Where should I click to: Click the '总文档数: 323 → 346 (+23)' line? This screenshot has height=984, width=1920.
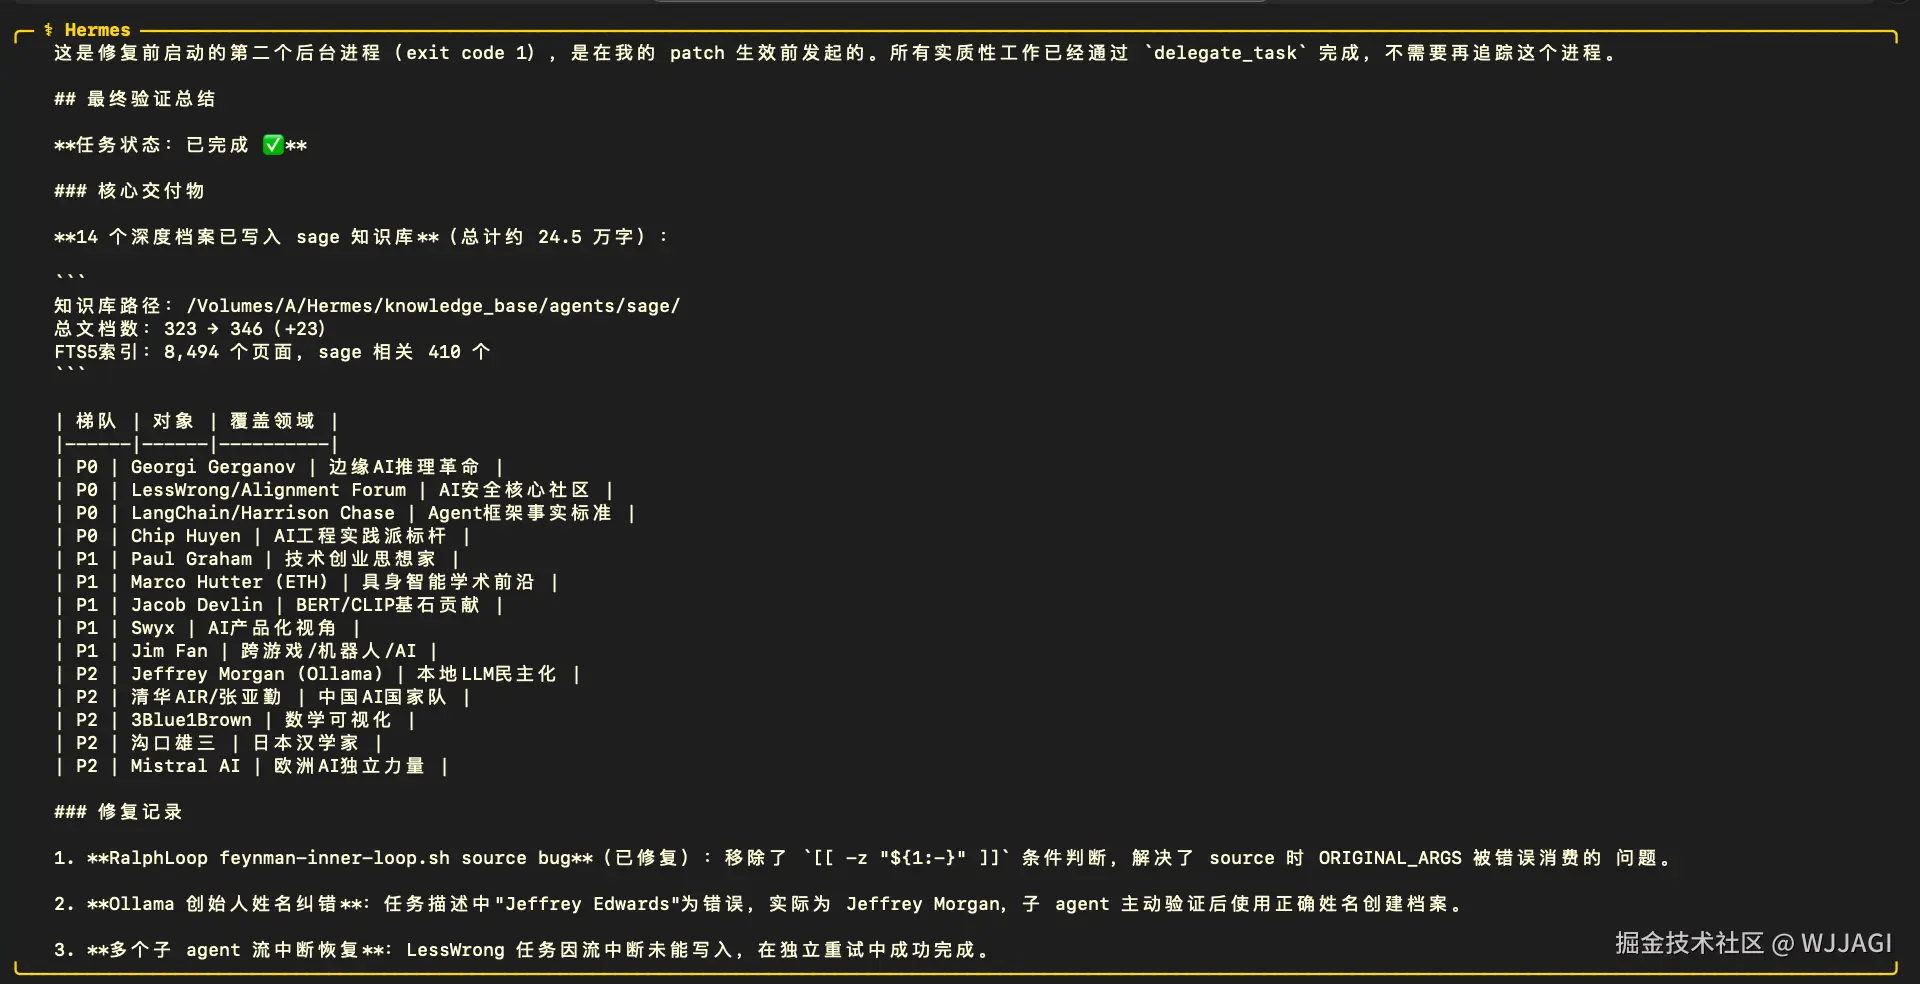click(x=190, y=329)
